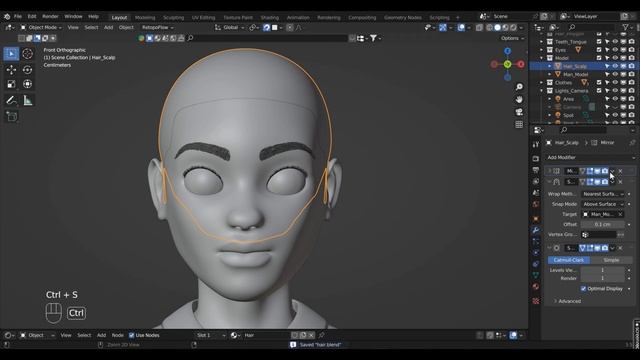Toggle Use Nodes checkbox
This screenshot has width=640, height=360.
[131, 335]
